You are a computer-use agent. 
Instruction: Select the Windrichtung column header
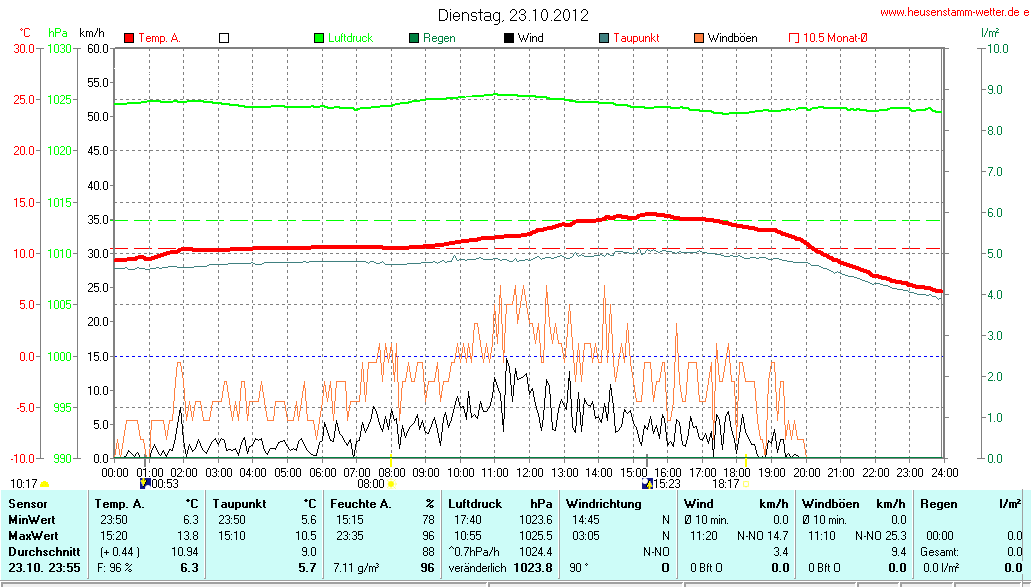coord(603,504)
